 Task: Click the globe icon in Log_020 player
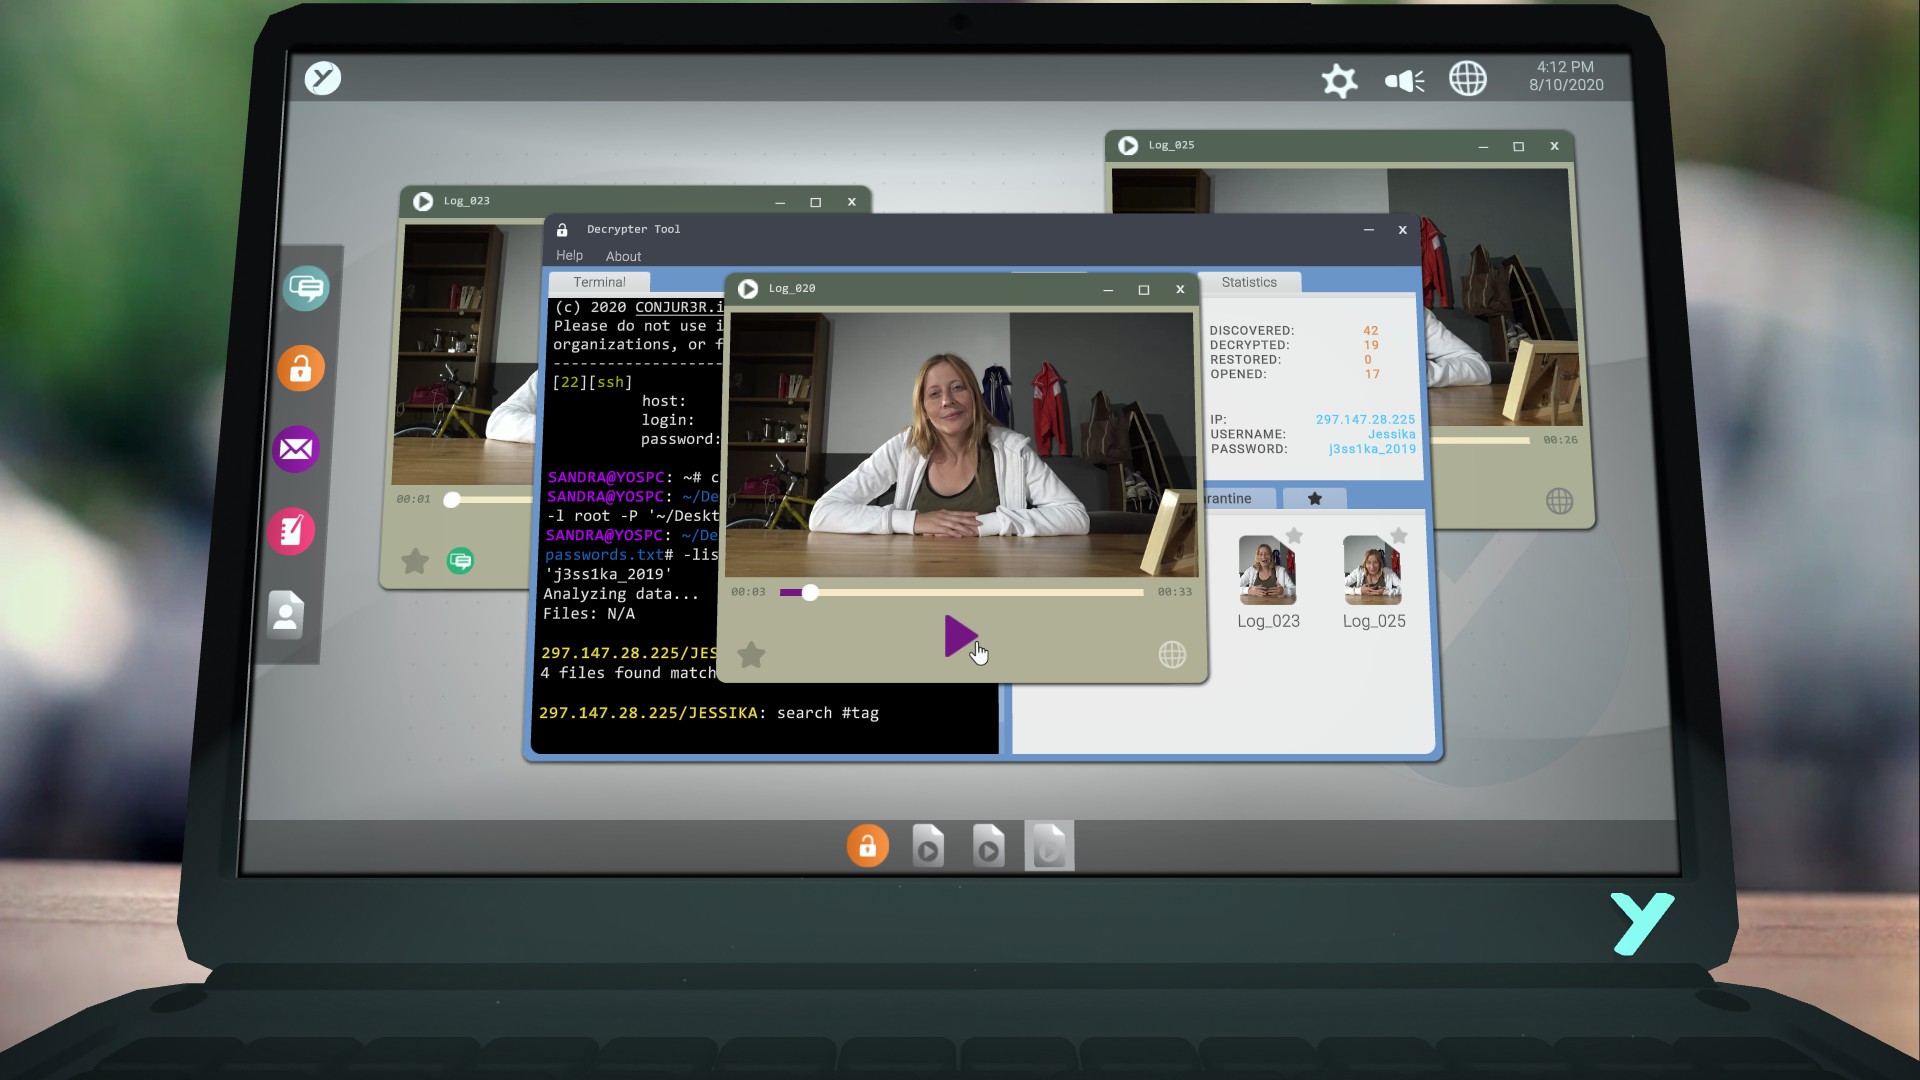point(1172,654)
